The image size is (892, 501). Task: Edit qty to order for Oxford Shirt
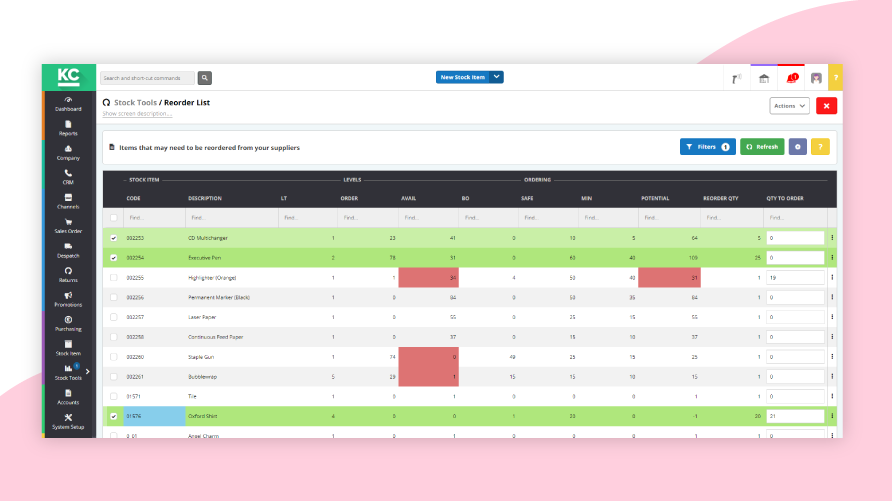[x=795, y=416]
